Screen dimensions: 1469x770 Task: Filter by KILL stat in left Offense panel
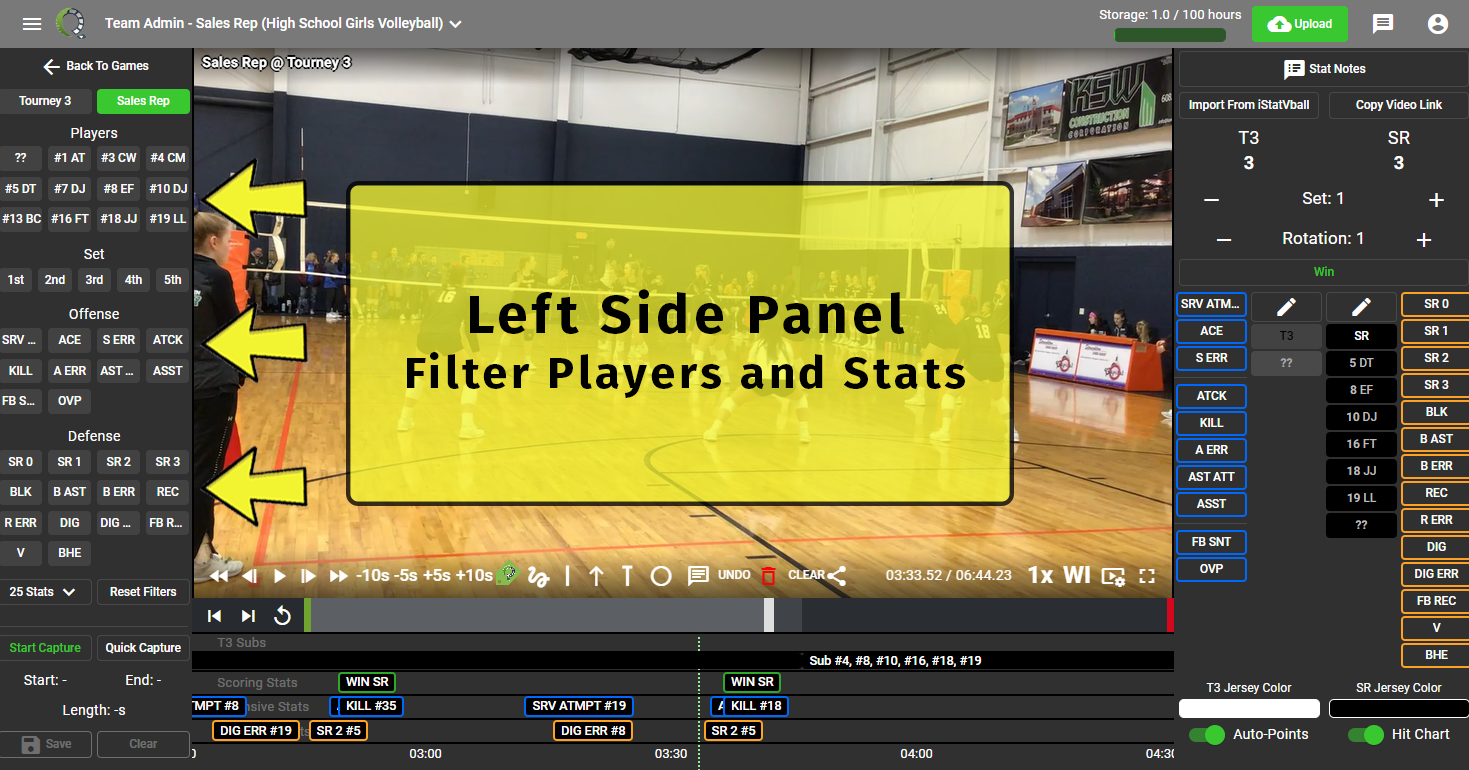(x=21, y=371)
